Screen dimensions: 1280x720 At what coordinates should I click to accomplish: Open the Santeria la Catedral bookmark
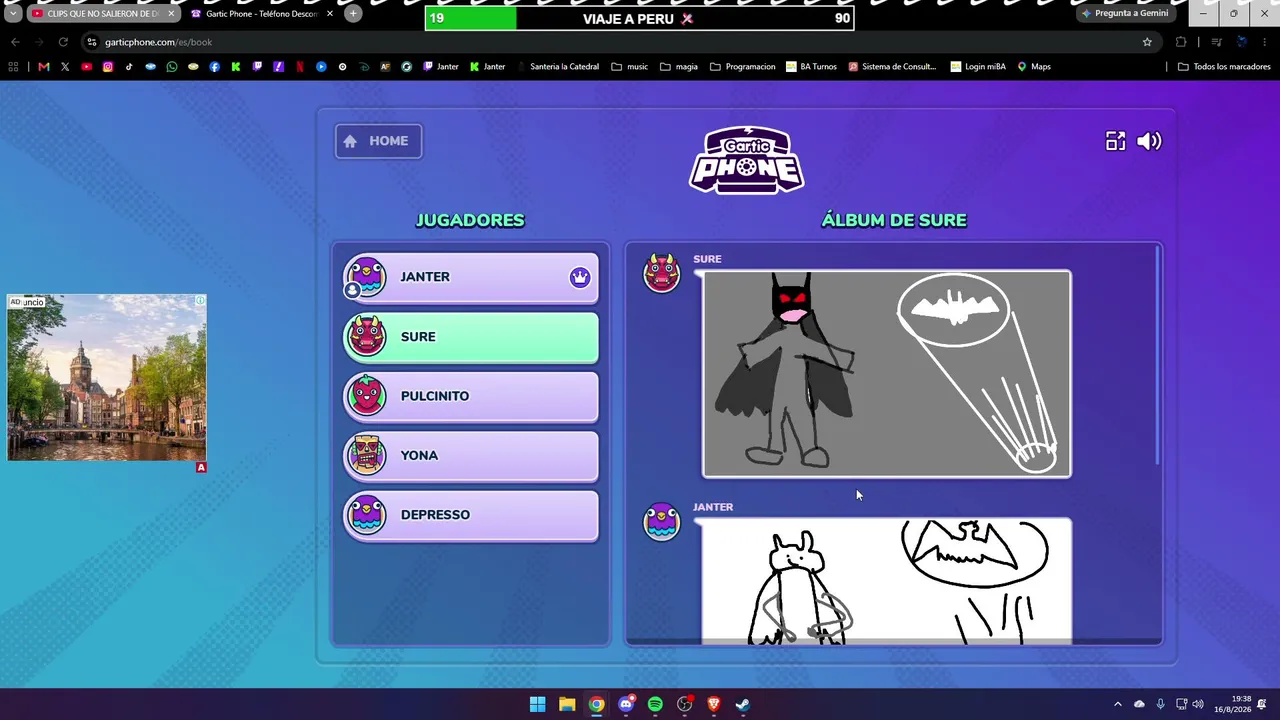pyautogui.click(x=557, y=67)
